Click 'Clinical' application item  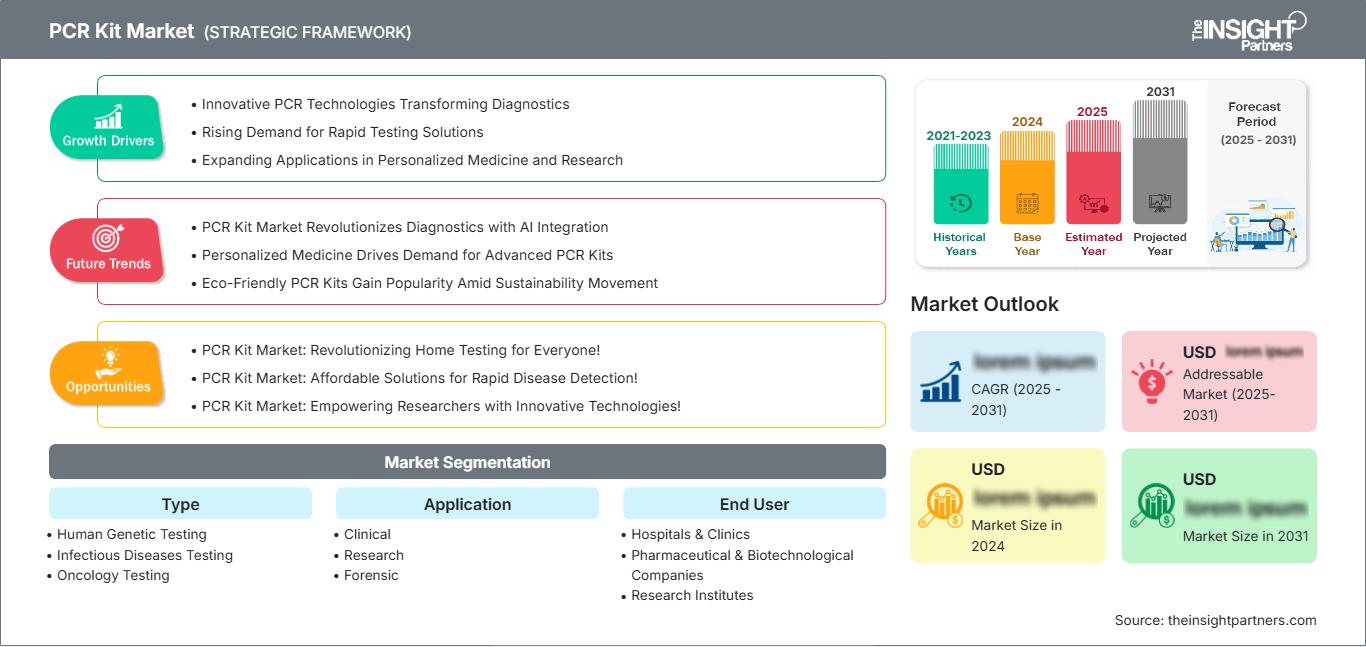[x=367, y=535]
